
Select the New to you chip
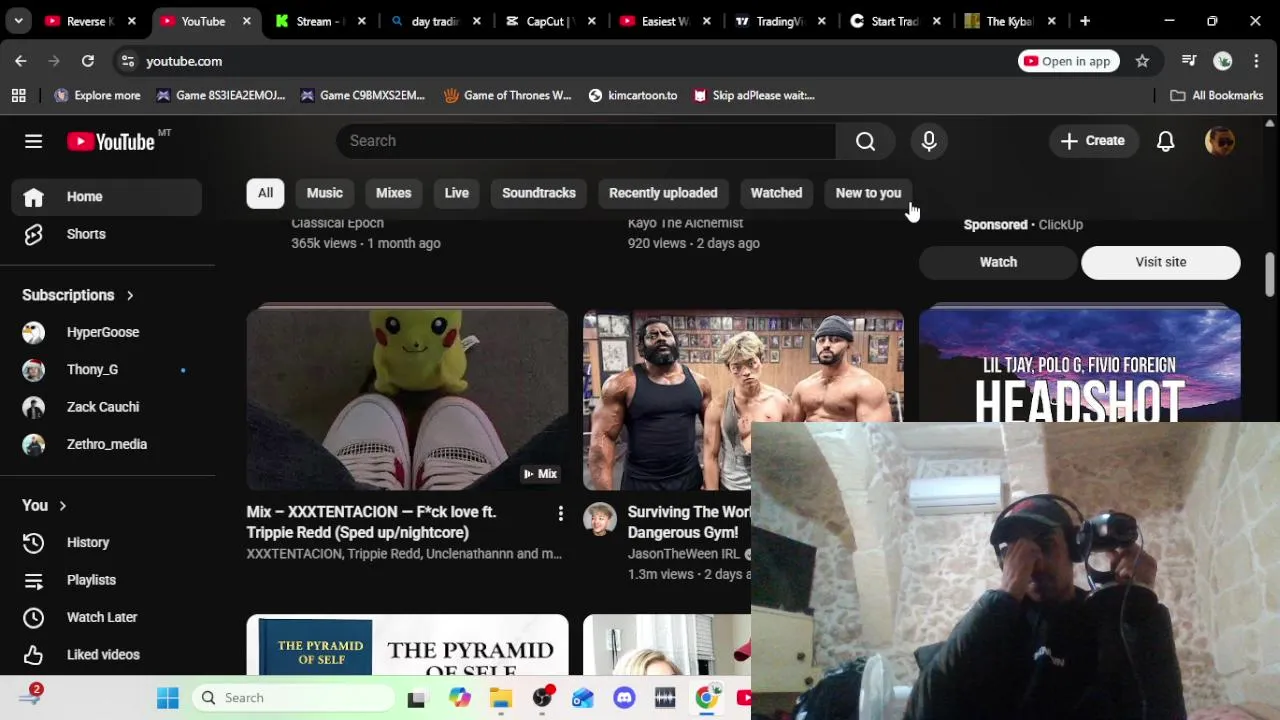[x=868, y=193]
